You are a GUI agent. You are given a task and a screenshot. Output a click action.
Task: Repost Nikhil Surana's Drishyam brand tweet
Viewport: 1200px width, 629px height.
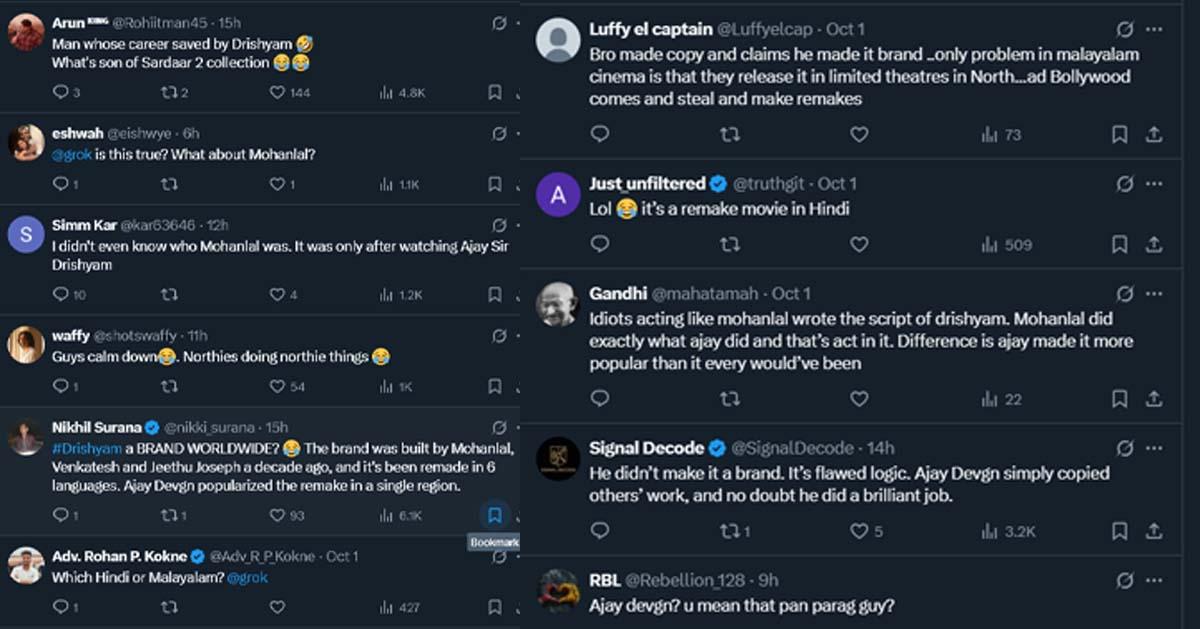169,515
